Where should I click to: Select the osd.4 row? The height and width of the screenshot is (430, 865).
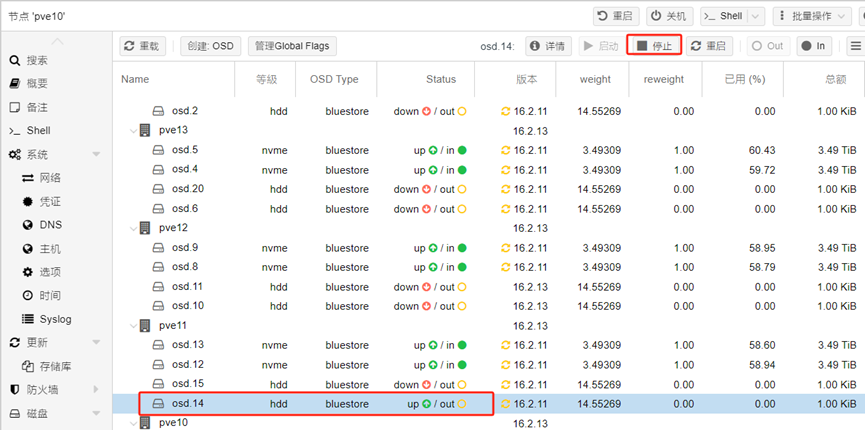(489, 169)
